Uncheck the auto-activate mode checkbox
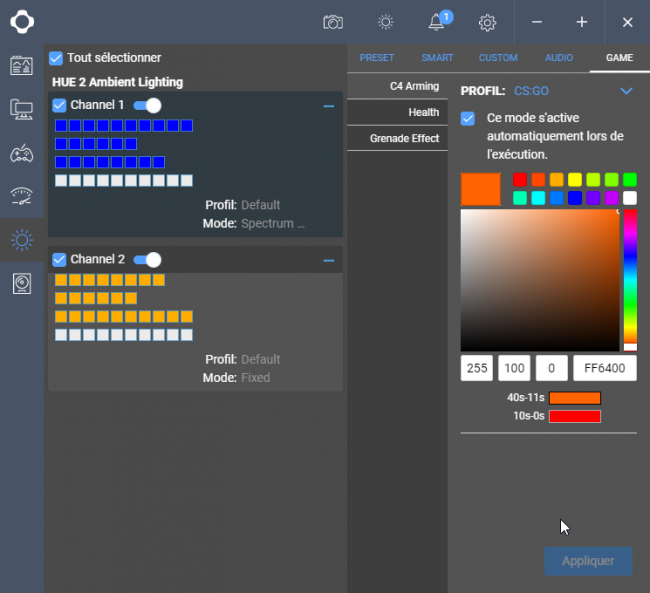Viewport: 650px width, 593px height. [x=468, y=119]
